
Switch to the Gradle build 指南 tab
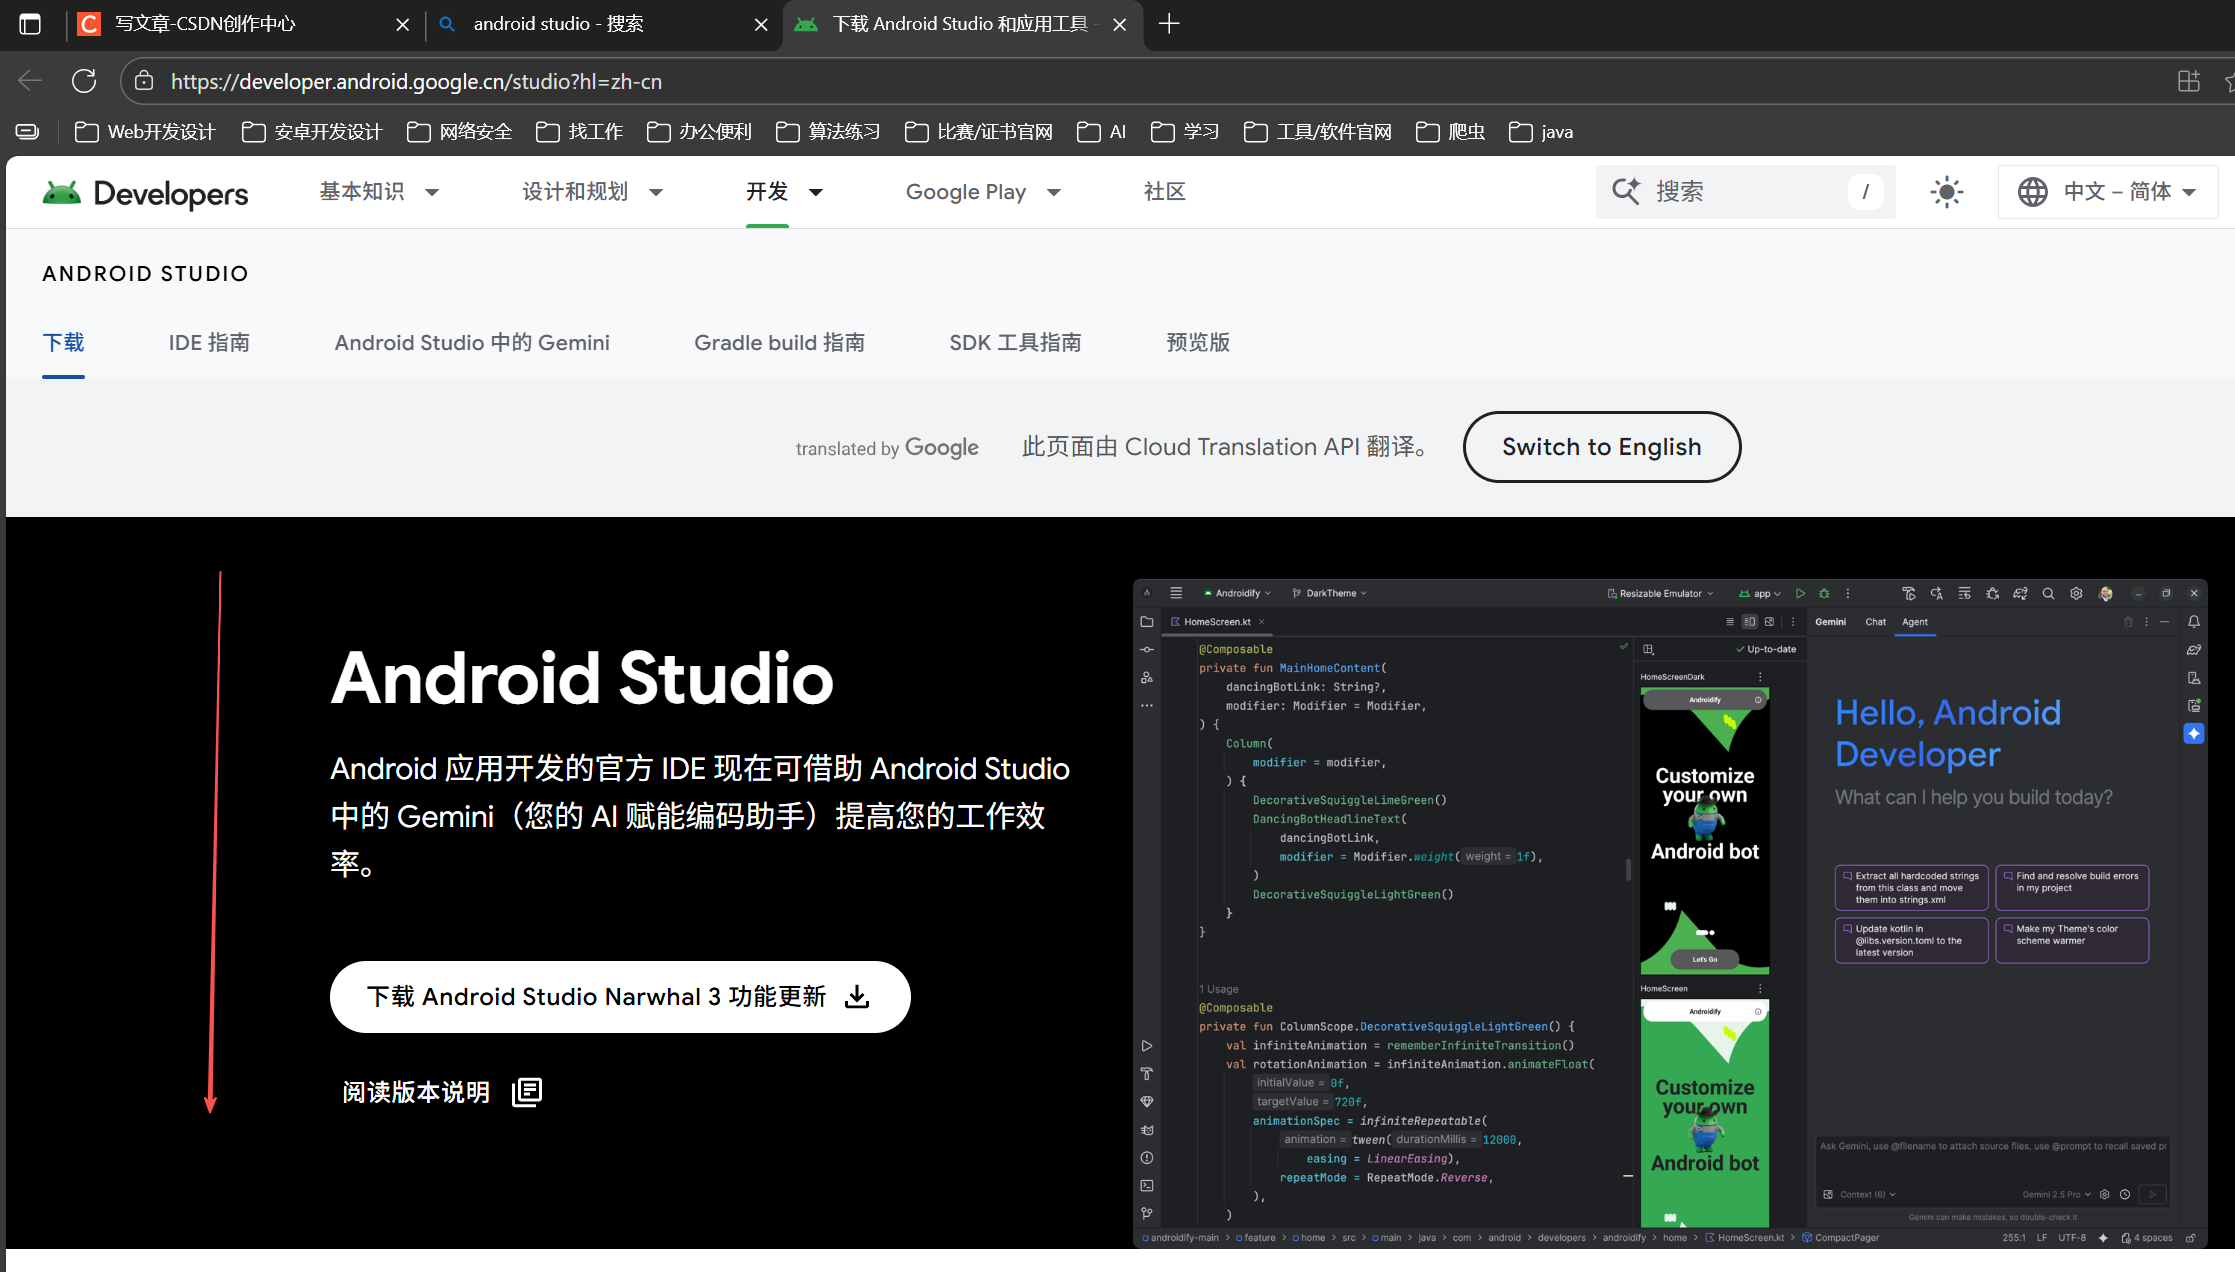pyautogui.click(x=779, y=343)
